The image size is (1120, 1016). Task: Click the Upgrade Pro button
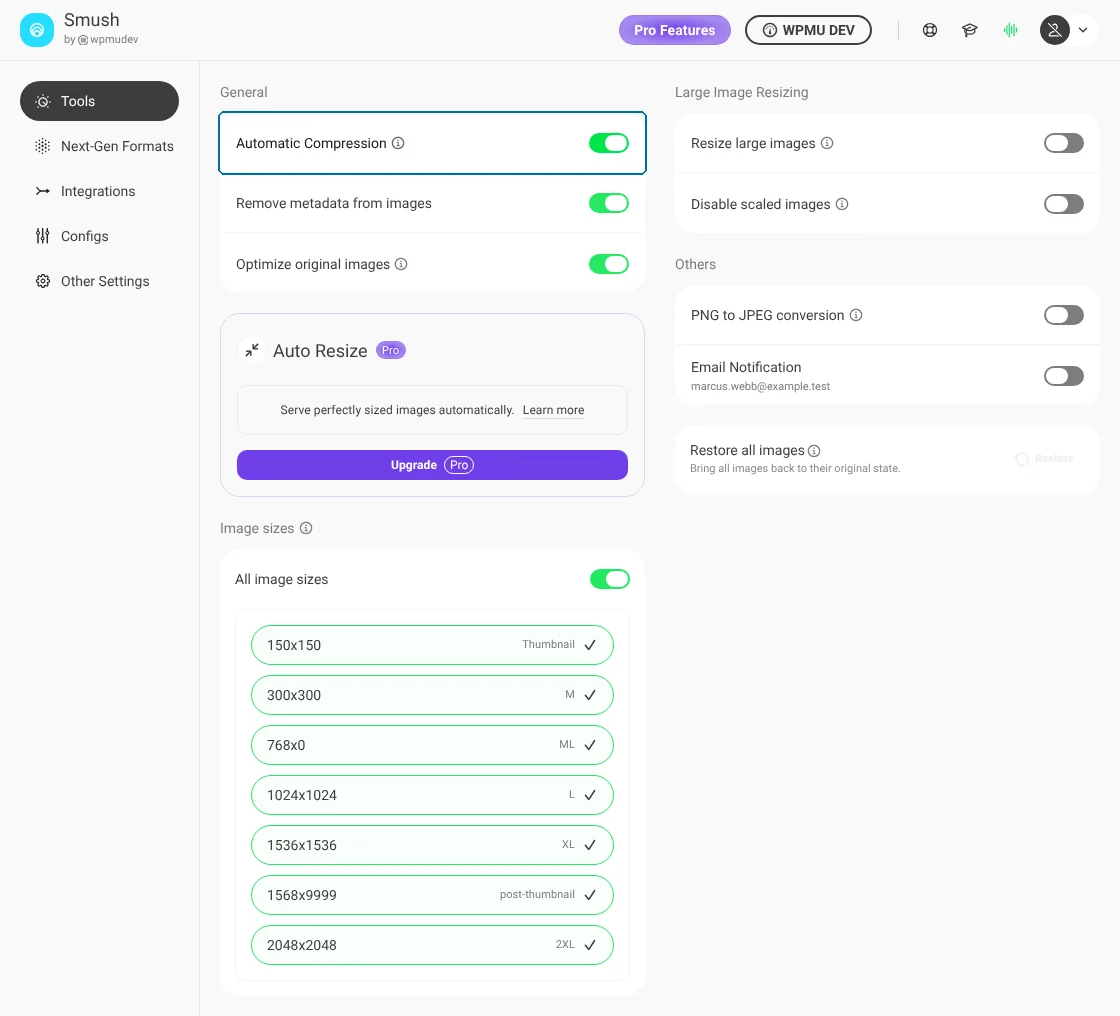[432, 465]
